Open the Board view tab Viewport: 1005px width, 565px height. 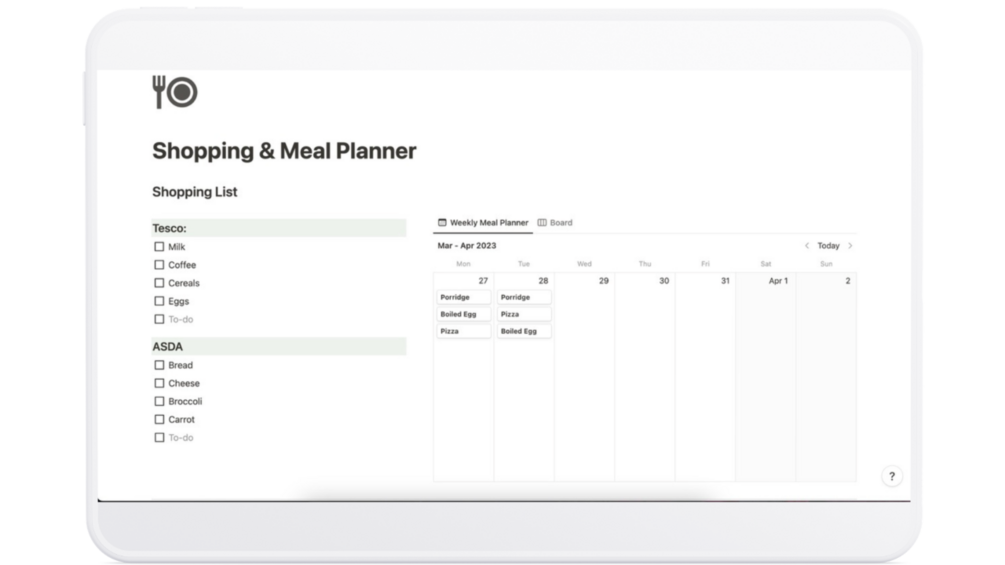point(560,223)
